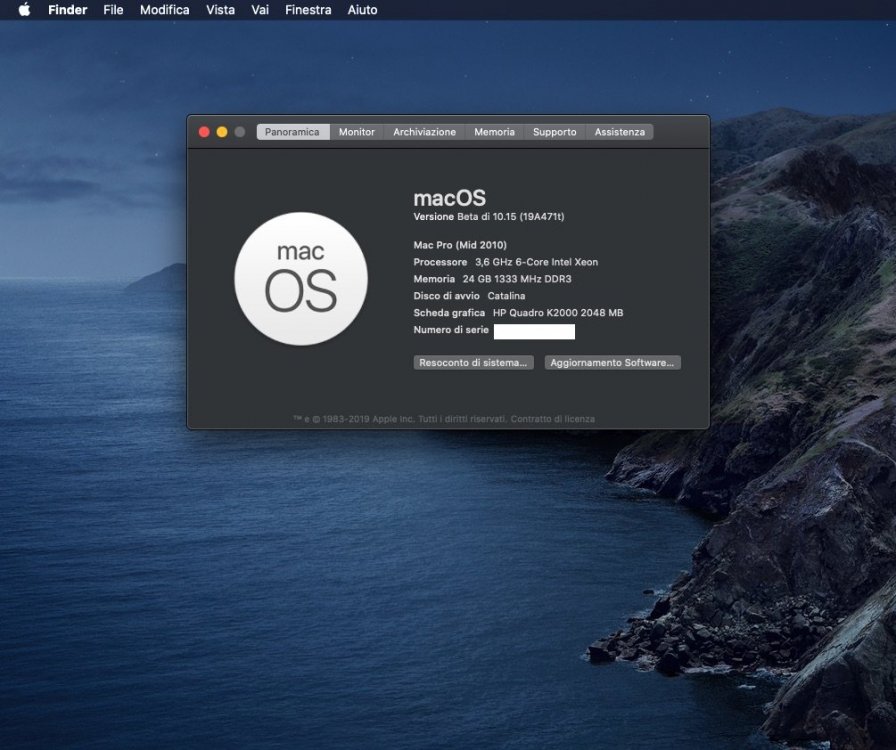
Task: Click the 'Scheda grafica' label
Action: pos(449,313)
